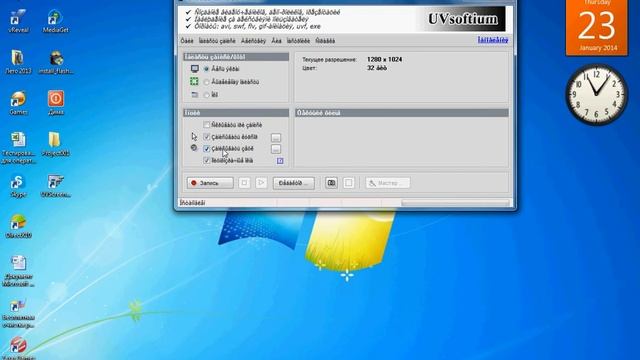This screenshot has height=360, width=640.
Task: Open the vReveal desktop shortcut
Action: pos(18,21)
